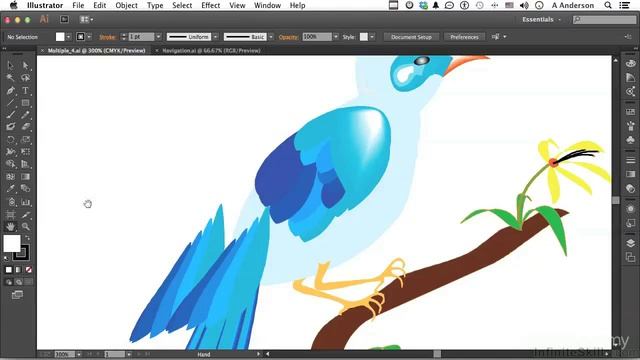Select the Pencil tool
The height and width of the screenshot is (360, 640).
click(x=25, y=115)
